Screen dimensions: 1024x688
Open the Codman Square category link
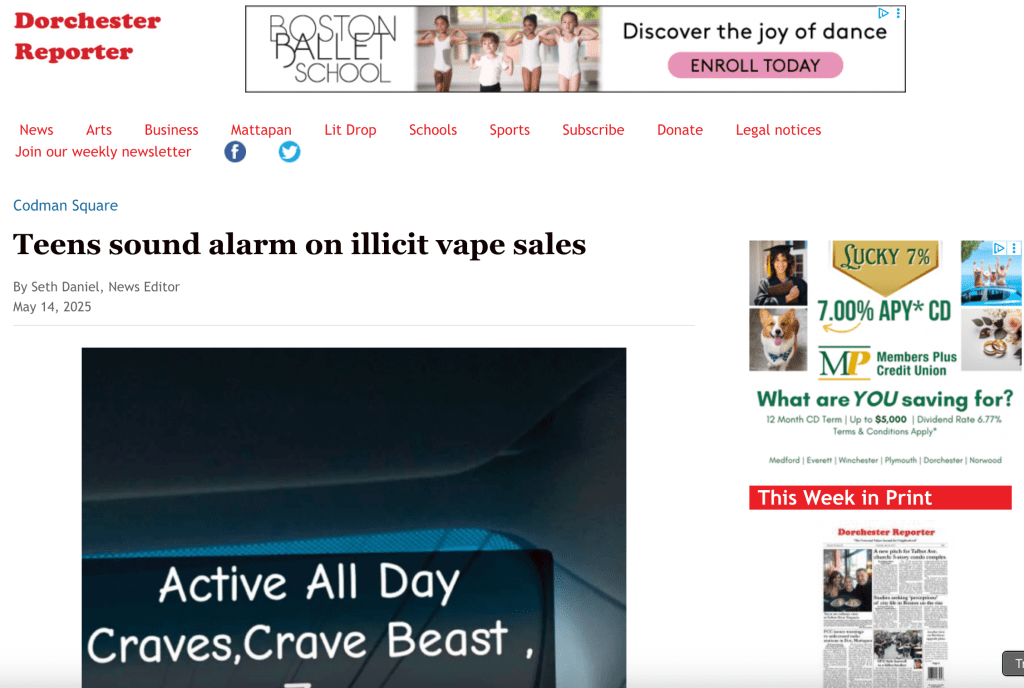65,206
